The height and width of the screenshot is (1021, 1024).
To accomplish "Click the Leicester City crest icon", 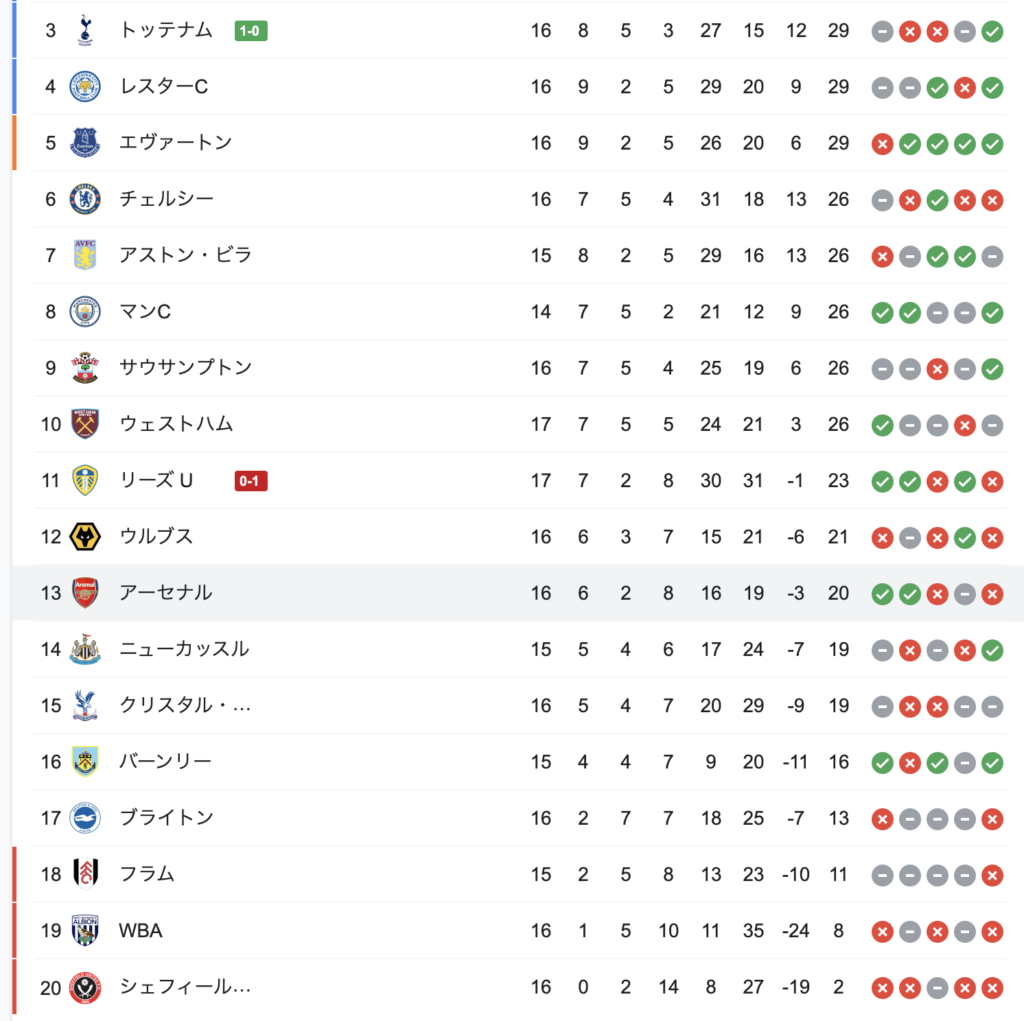I will 85,87.
